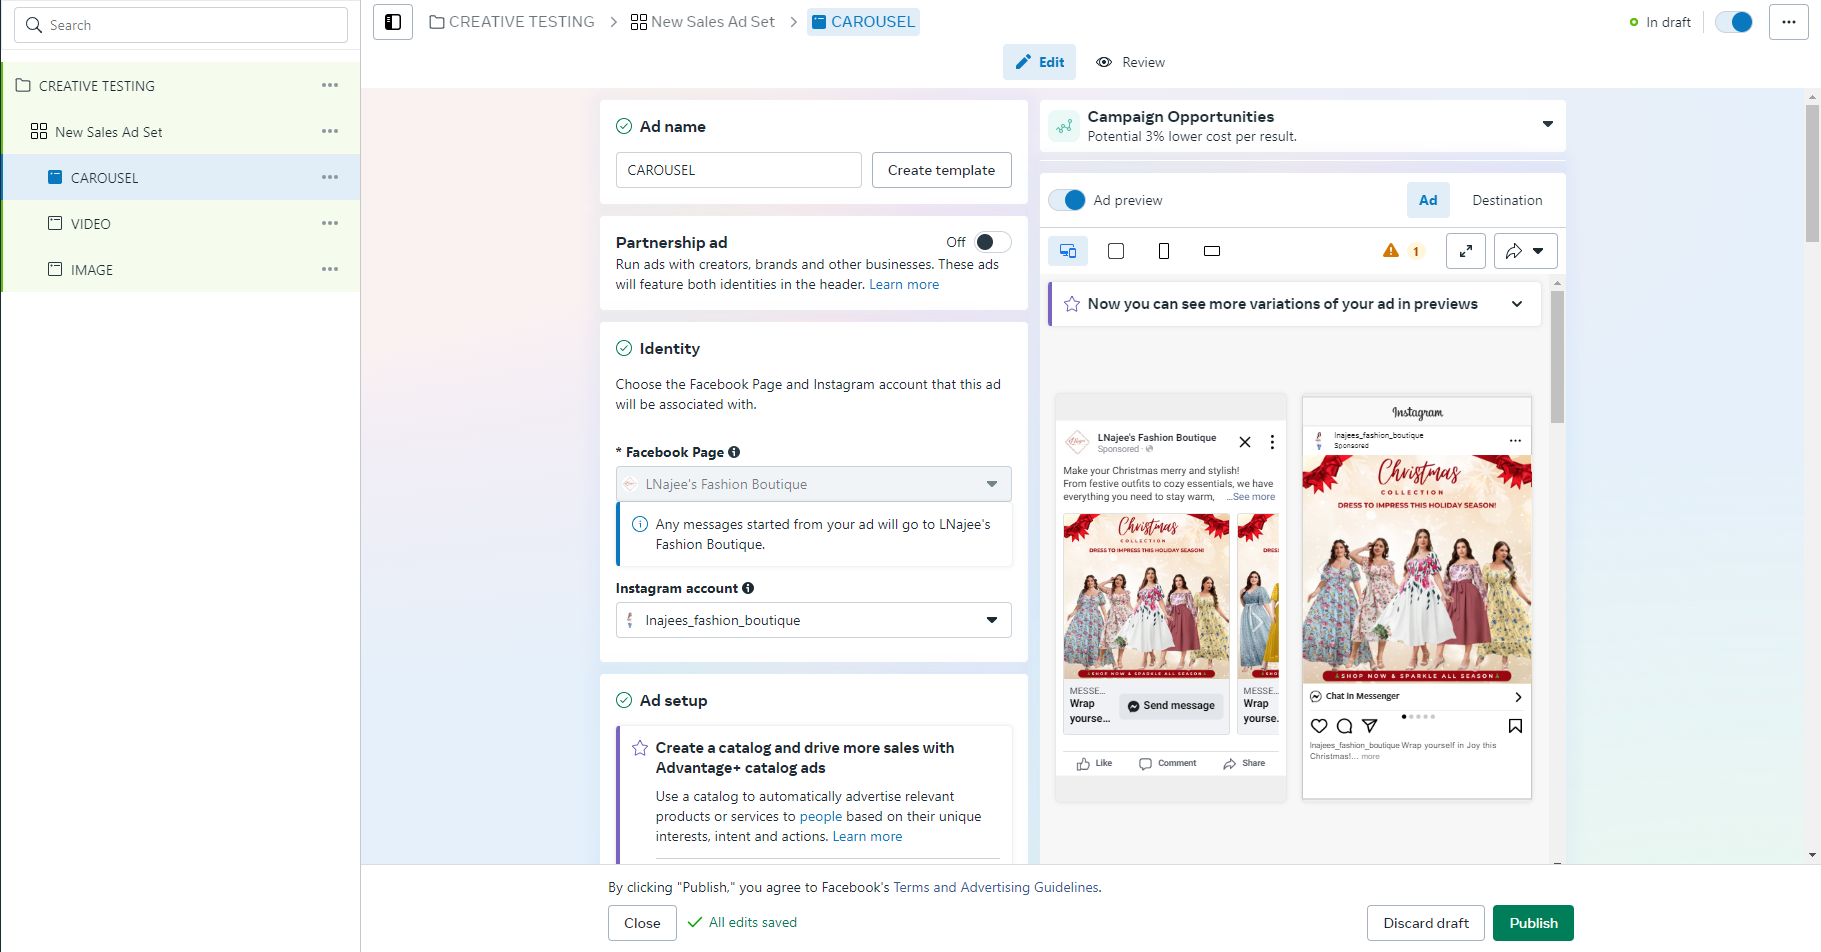The image size is (1821, 952).
Task: Toggle the In draft ad status switch
Action: 1734,22
